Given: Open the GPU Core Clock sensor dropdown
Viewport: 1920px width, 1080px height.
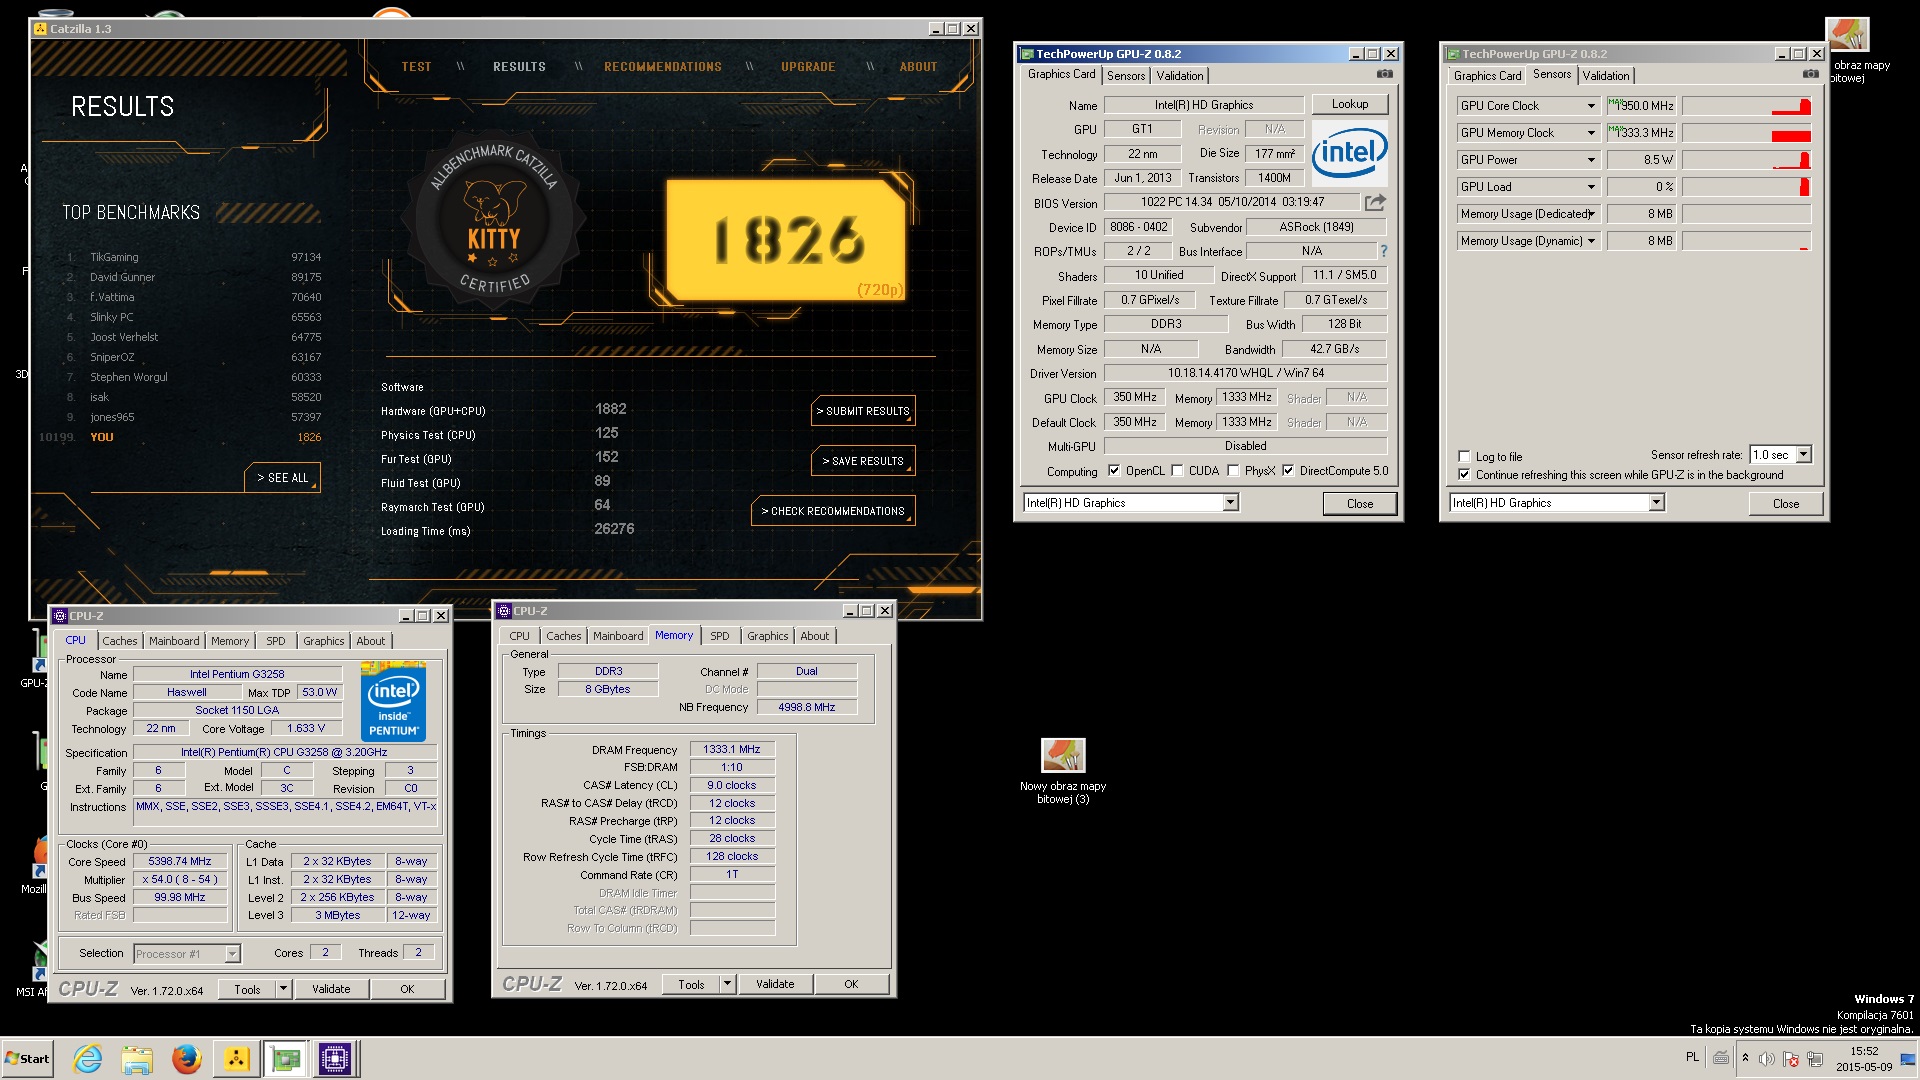Looking at the screenshot, I should pyautogui.click(x=1591, y=106).
